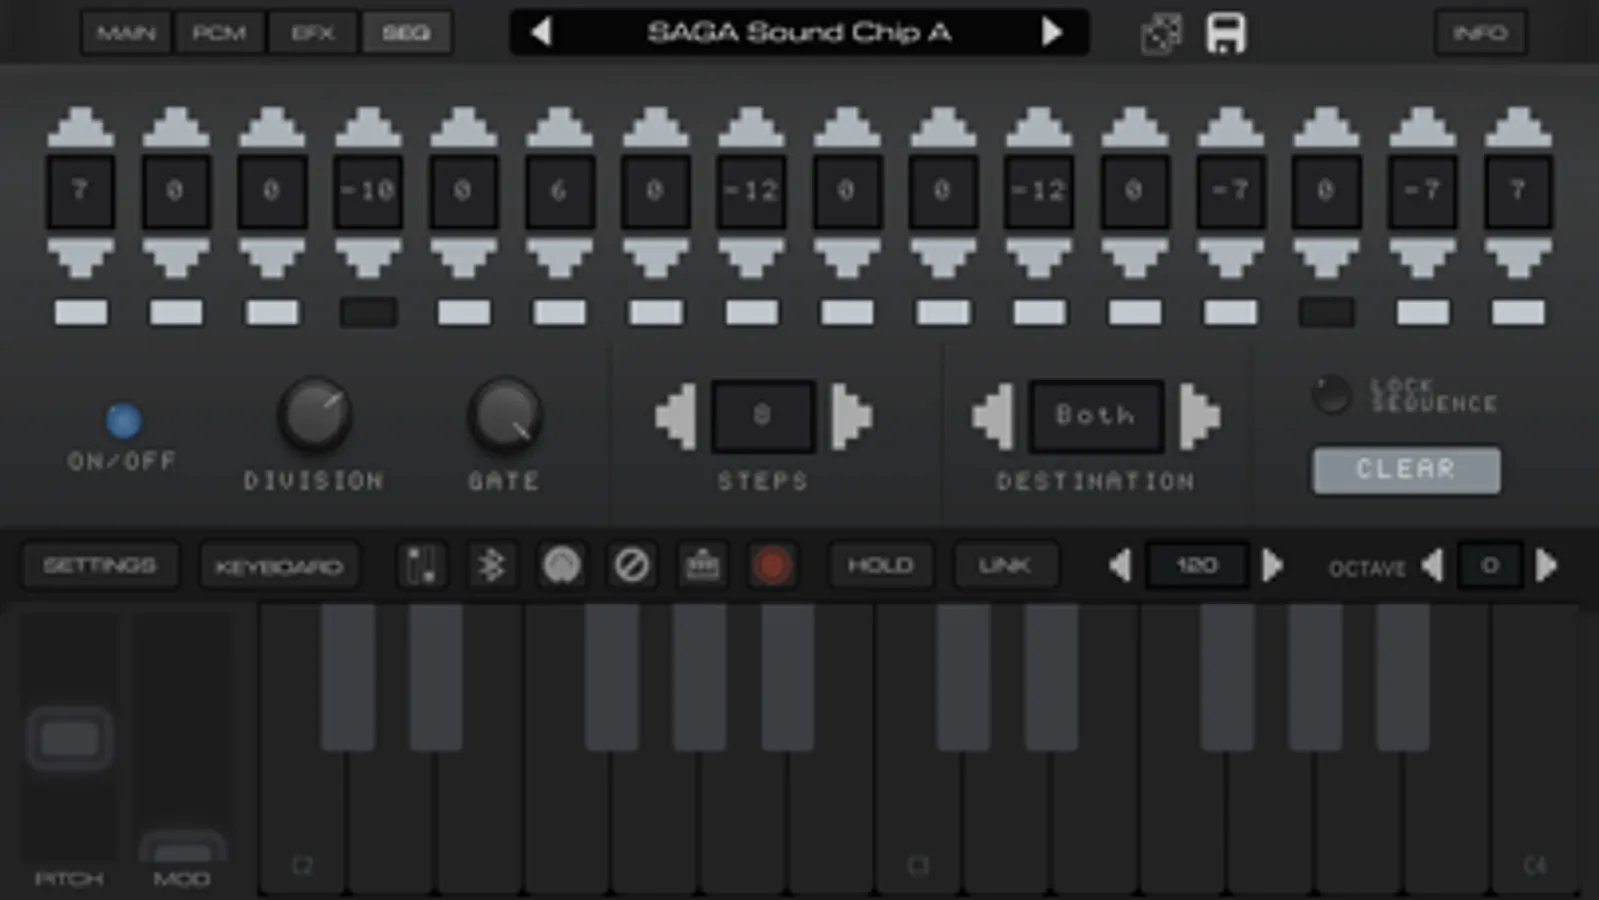
Task: Lower the sixteenth step value with its down arrow
Action: coord(1518,258)
